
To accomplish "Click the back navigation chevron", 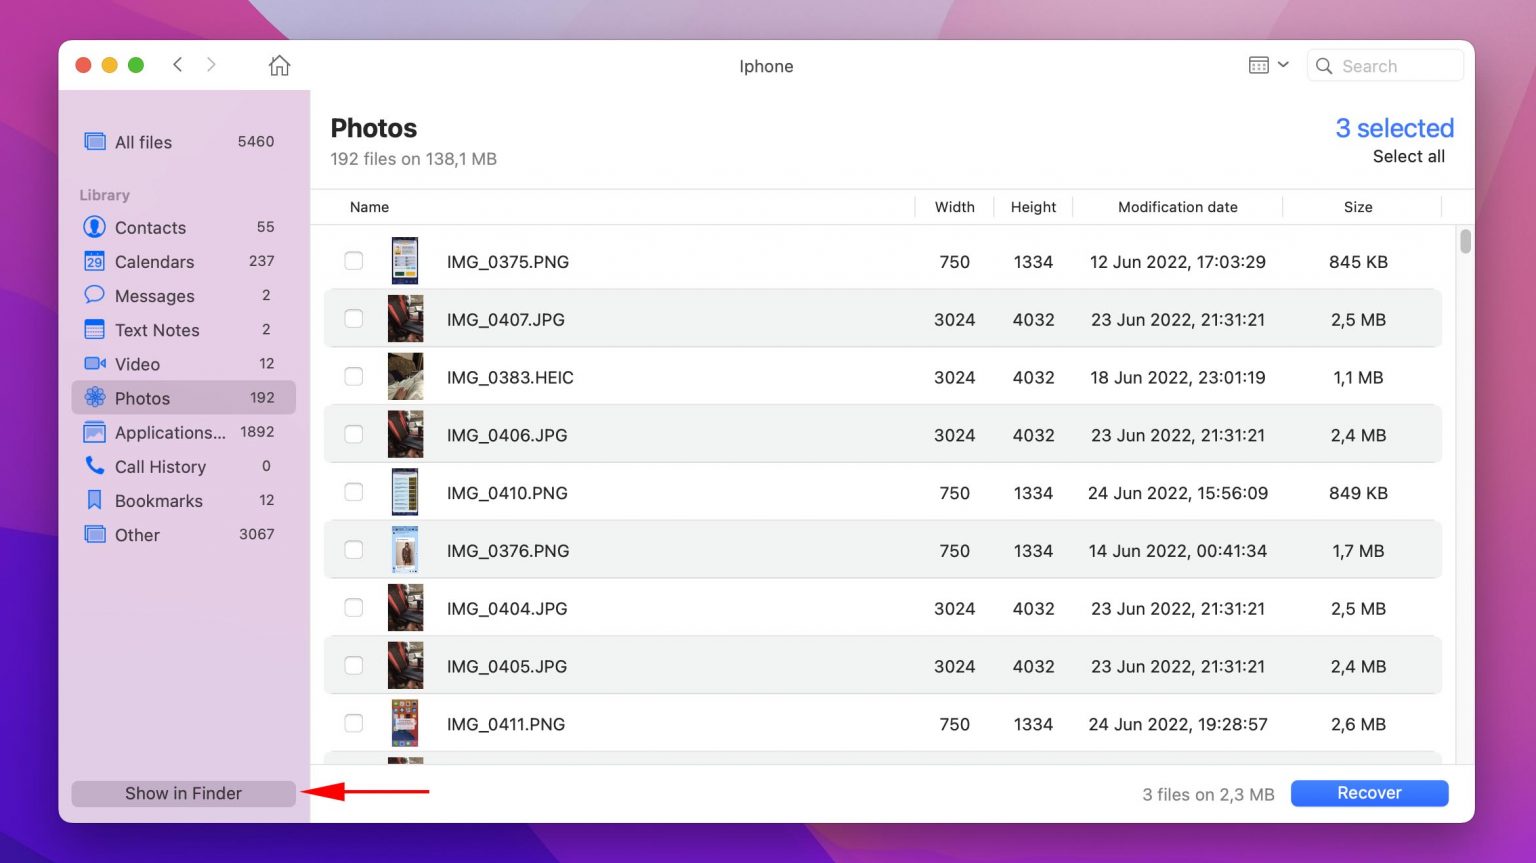I will (177, 64).
